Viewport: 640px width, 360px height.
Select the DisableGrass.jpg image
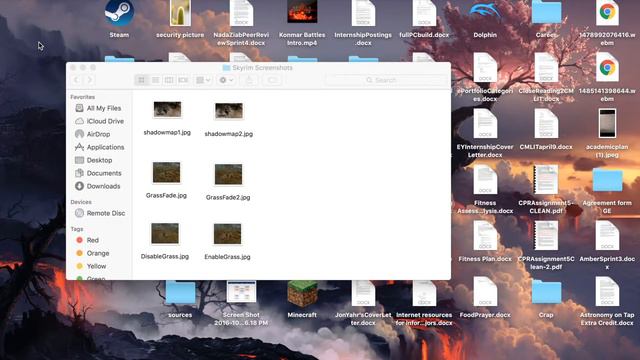165,233
